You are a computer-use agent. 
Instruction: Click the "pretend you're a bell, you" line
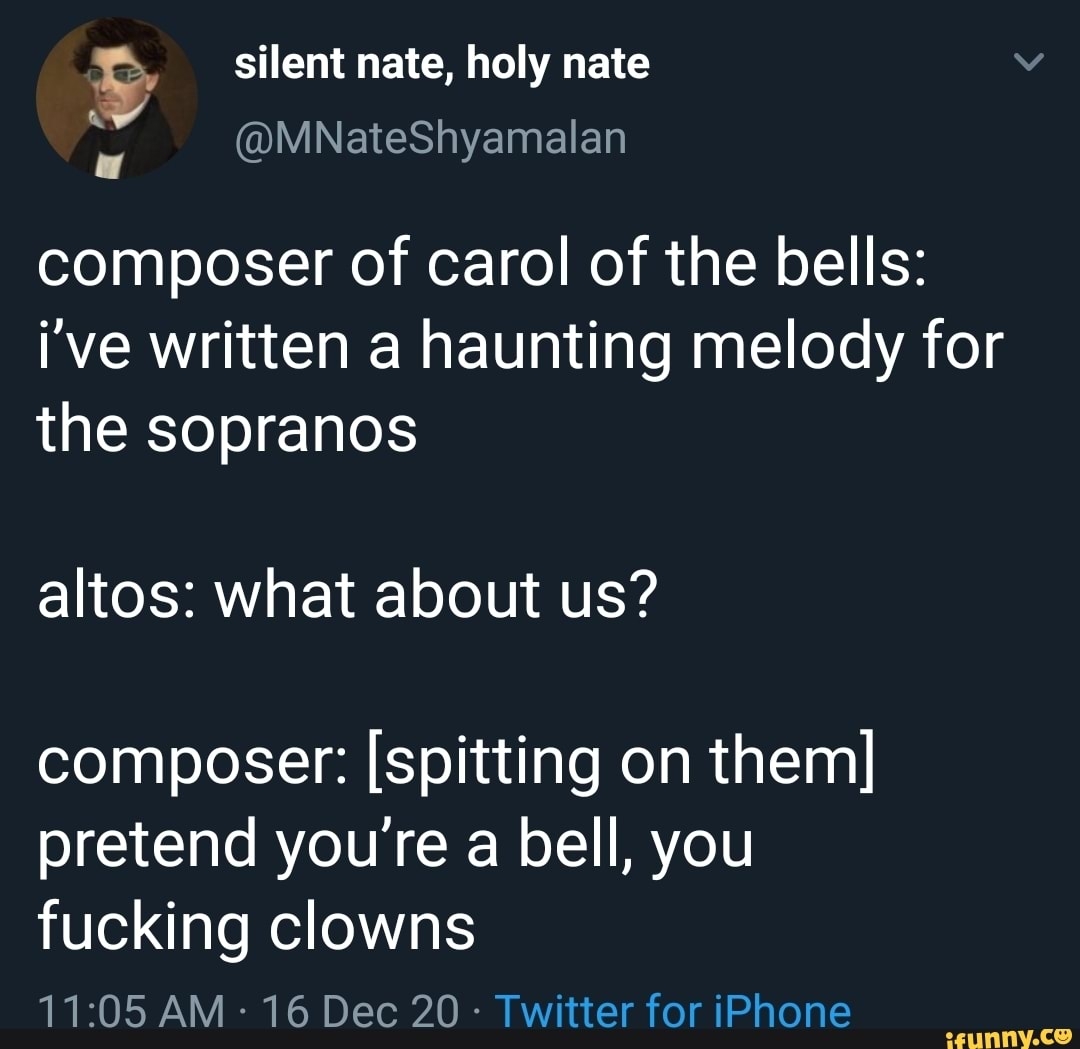[395, 846]
